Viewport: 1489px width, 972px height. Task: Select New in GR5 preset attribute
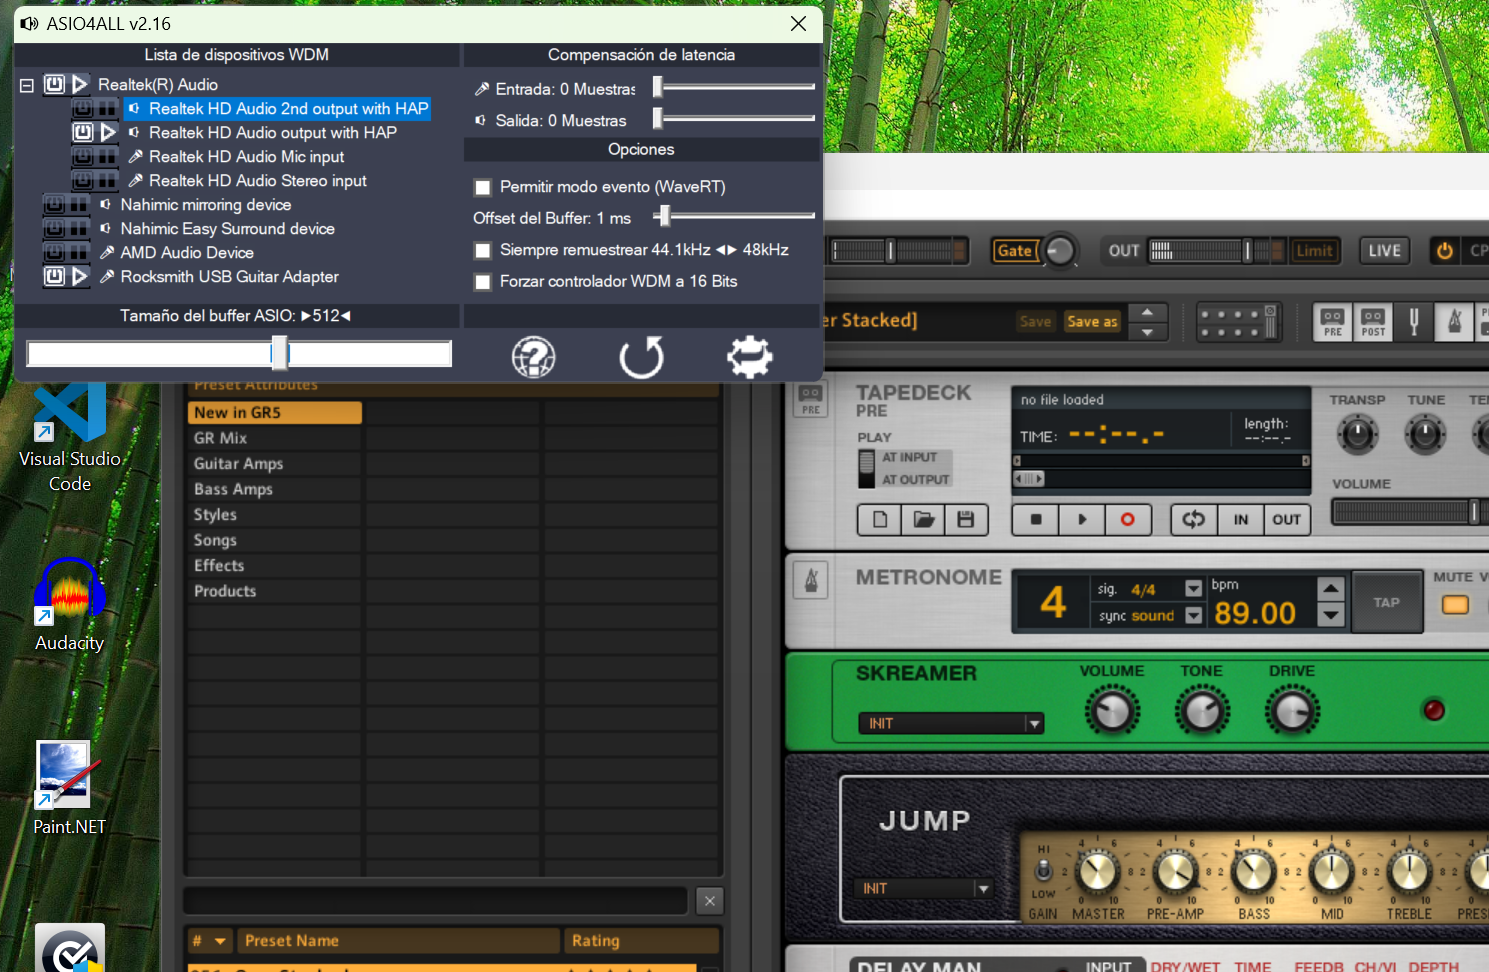tap(275, 412)
